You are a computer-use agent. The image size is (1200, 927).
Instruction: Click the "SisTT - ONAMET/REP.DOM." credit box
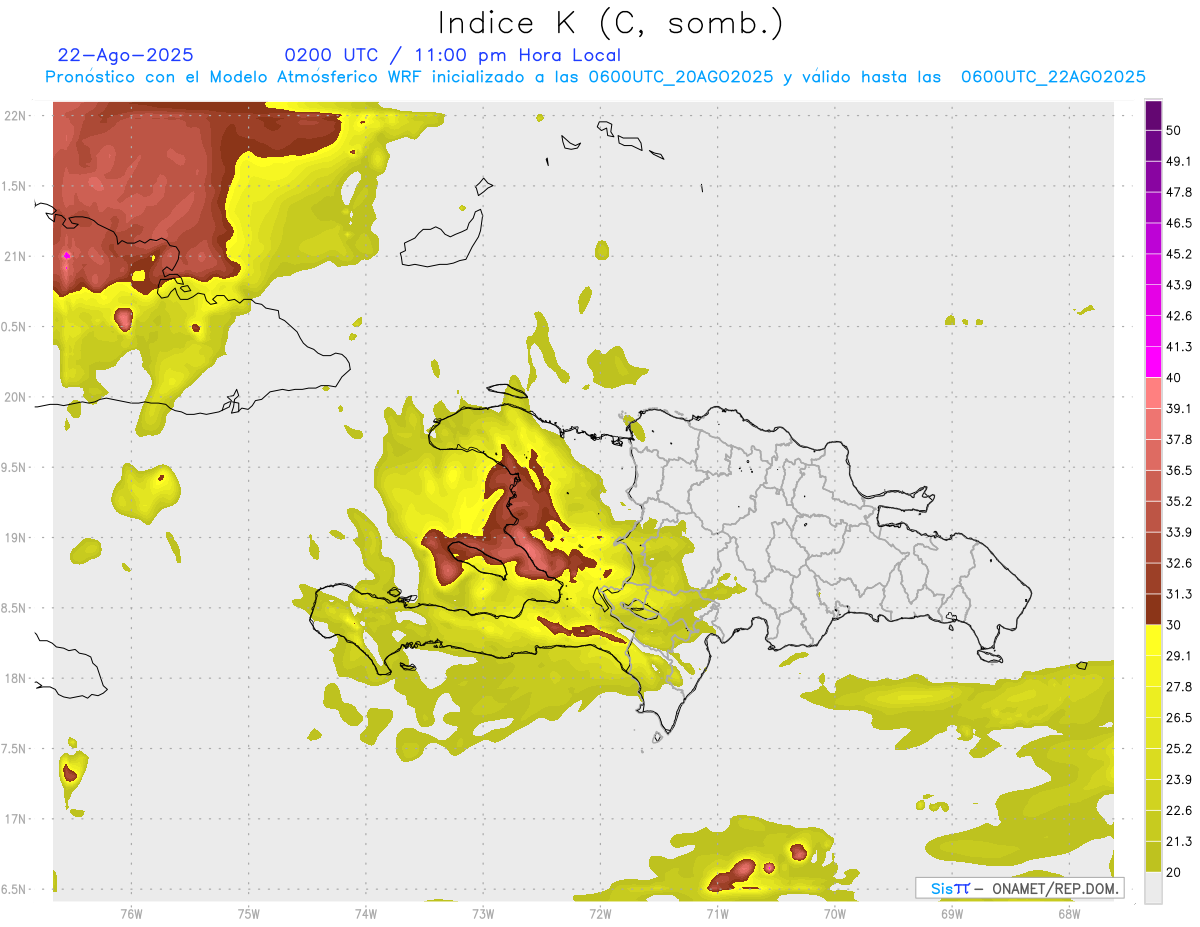(1019, 888)
